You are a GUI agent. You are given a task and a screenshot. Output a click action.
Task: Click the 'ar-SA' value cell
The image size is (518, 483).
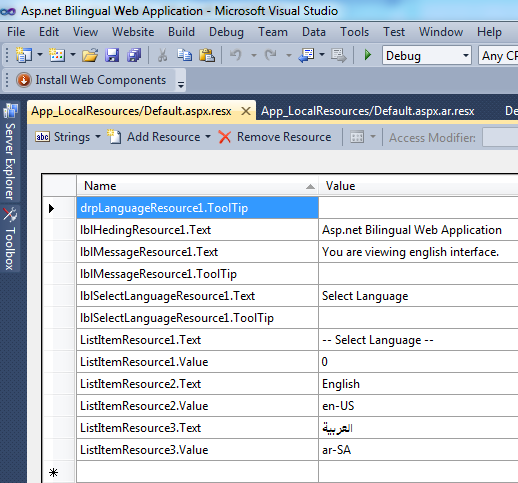click(x=418, y=450)
